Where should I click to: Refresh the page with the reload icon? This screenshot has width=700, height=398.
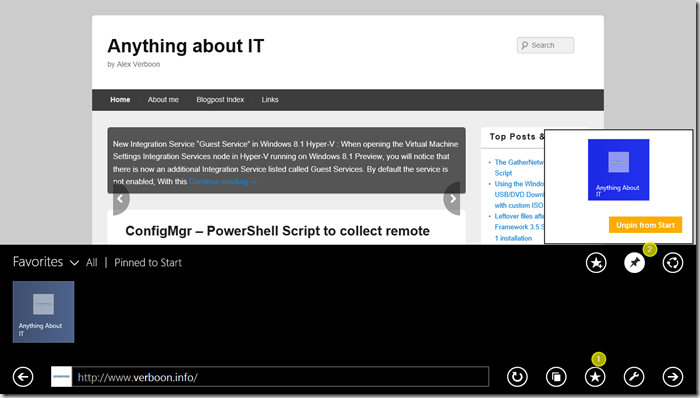(517, 377)
